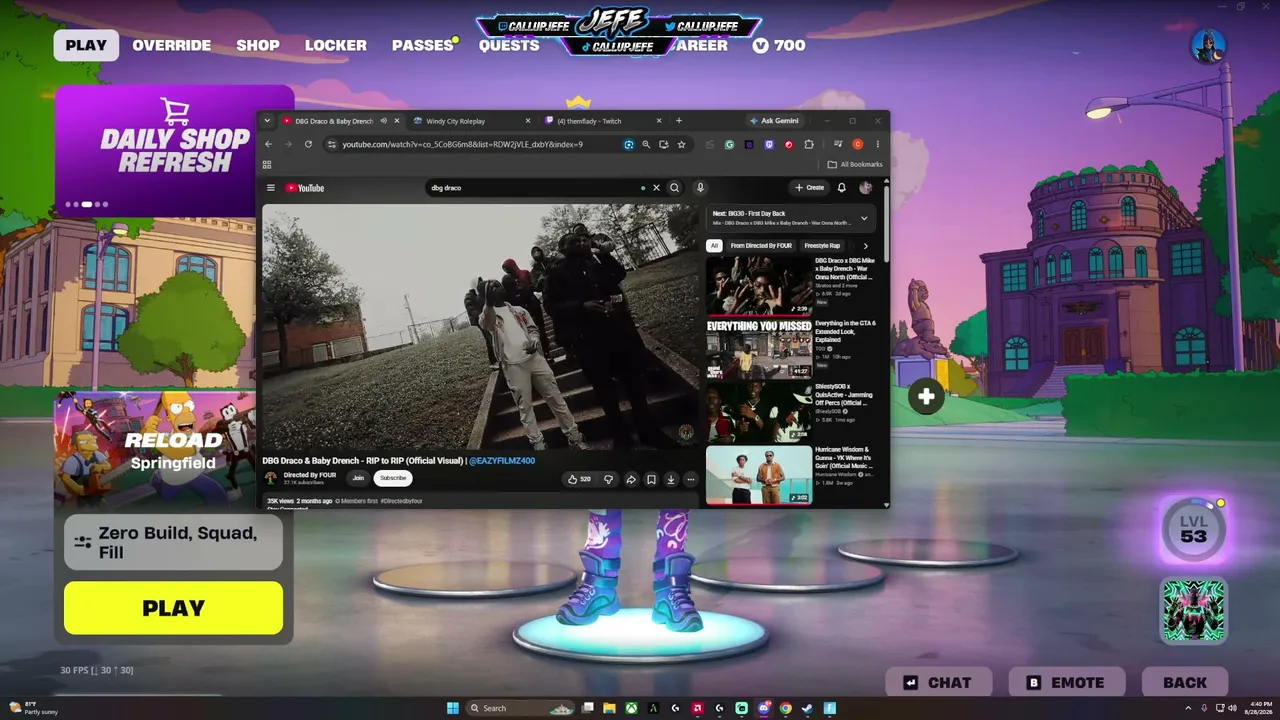The image size is (1280, 720).
Task: Open the GTA 6 Extended Look thumbnail
Action: click(759, 349)
